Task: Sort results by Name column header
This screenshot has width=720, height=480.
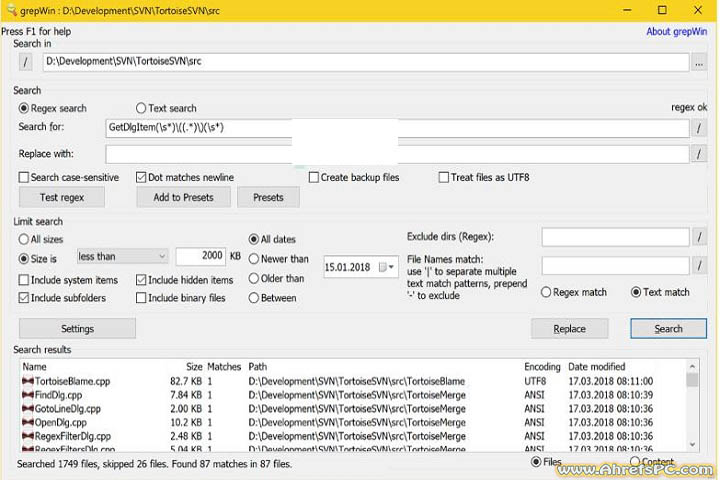Action: [34, 367]
